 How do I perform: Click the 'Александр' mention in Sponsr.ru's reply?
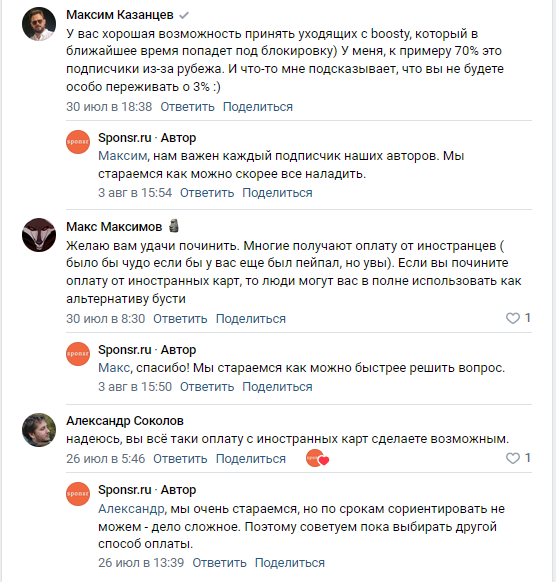click(x=131, y=509)
